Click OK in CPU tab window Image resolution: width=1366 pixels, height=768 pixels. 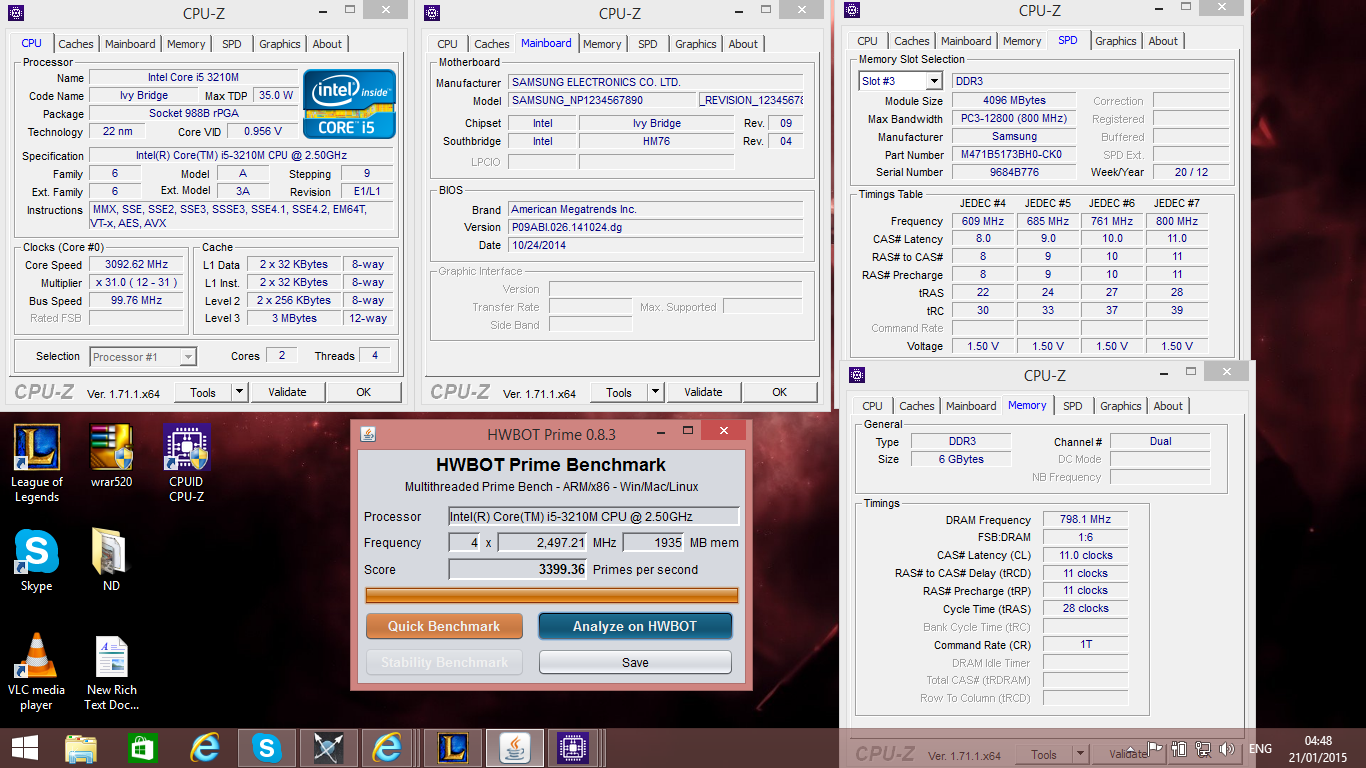[x=364, y=392]
